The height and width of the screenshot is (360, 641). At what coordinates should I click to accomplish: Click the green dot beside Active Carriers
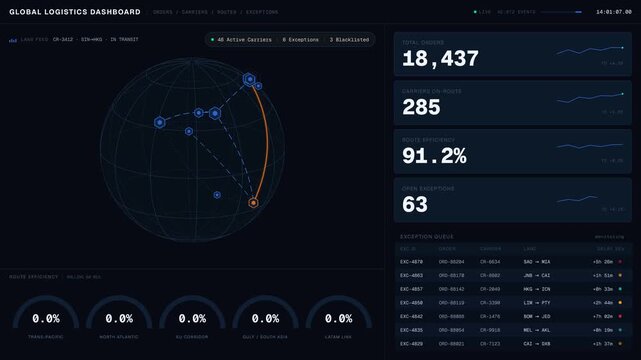pos(212,40)
